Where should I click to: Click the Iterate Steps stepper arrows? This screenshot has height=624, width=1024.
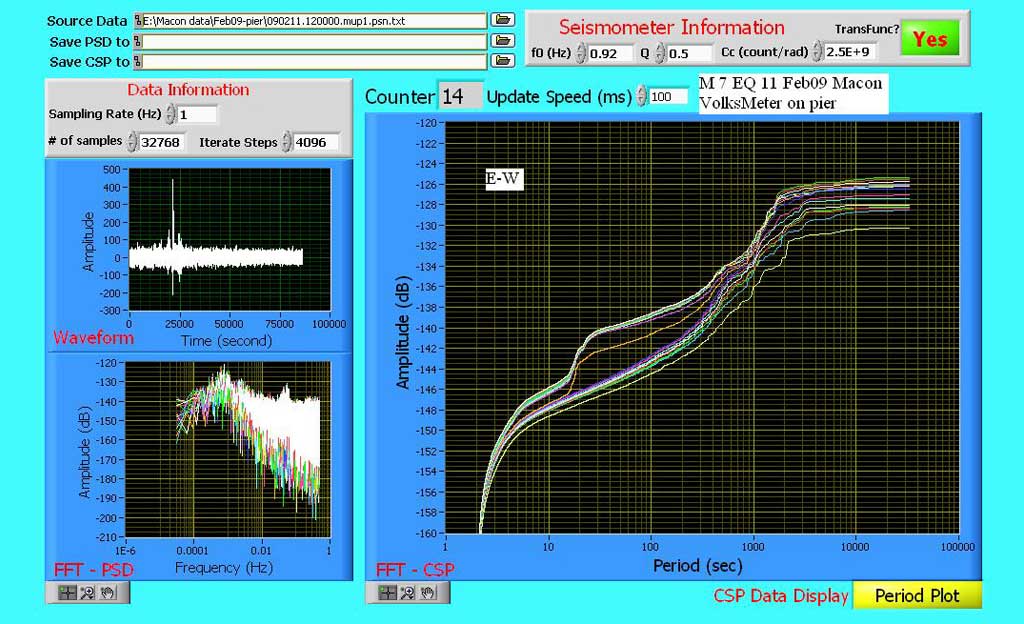point(287,142)
